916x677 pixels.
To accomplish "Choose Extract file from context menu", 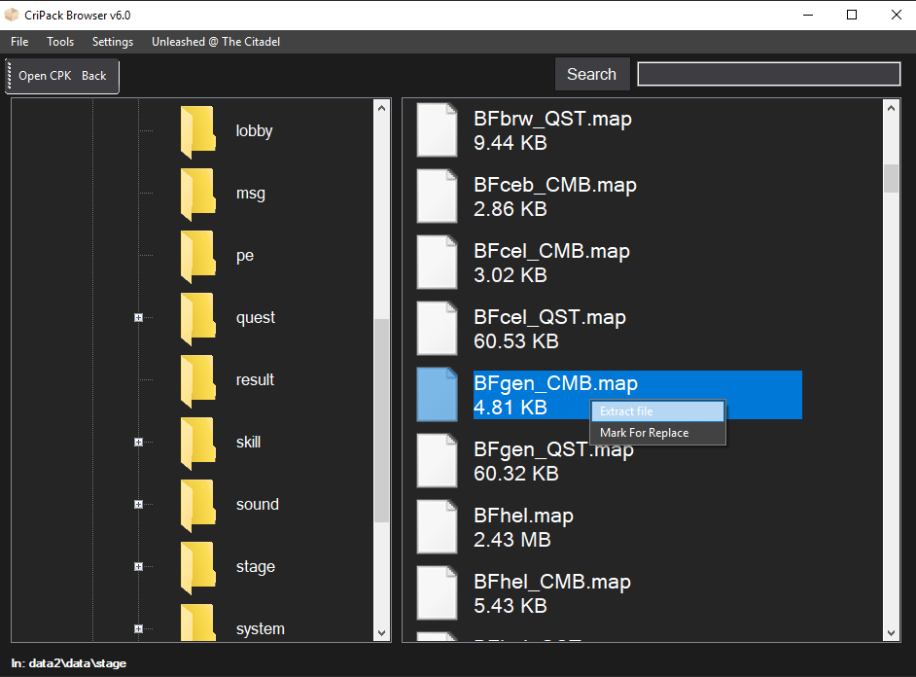I will pos(658,411).
